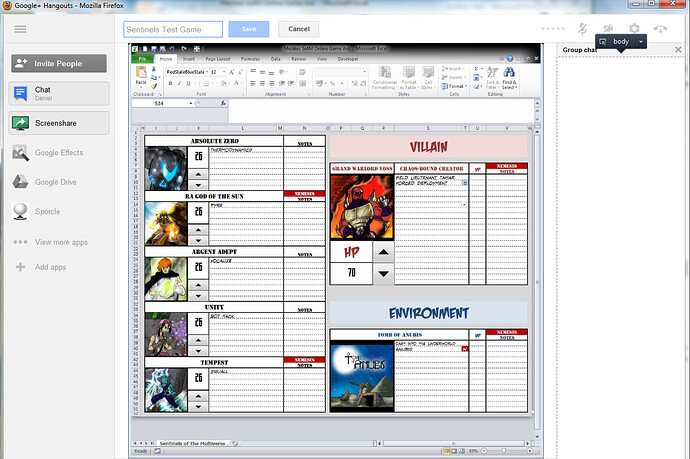
Task: Click the Insert Function fx icon
Action: point(223,103)
